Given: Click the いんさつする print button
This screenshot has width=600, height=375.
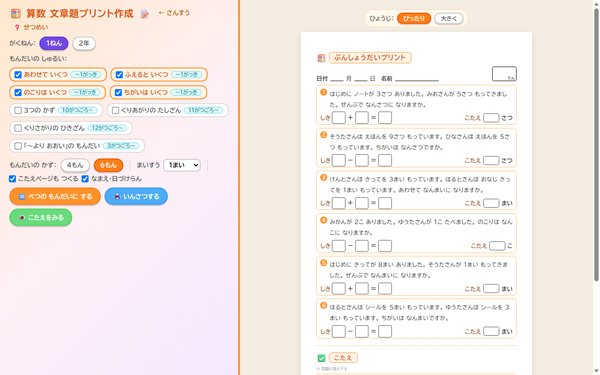Looking at the screenshot, I should click(x=136, y=196).
